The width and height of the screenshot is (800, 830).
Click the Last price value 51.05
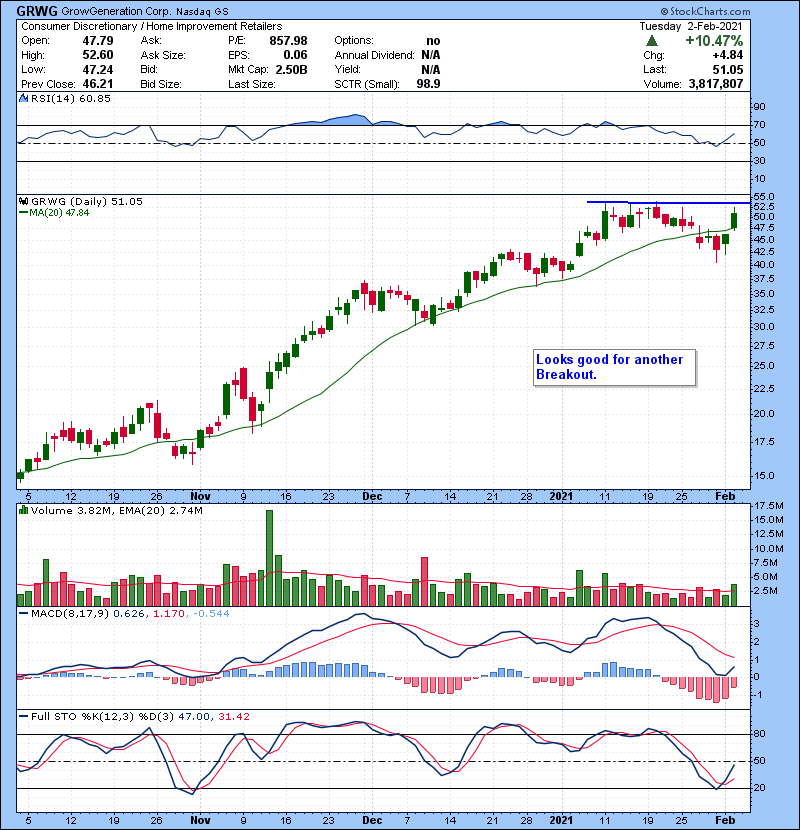tap(727, 69)
